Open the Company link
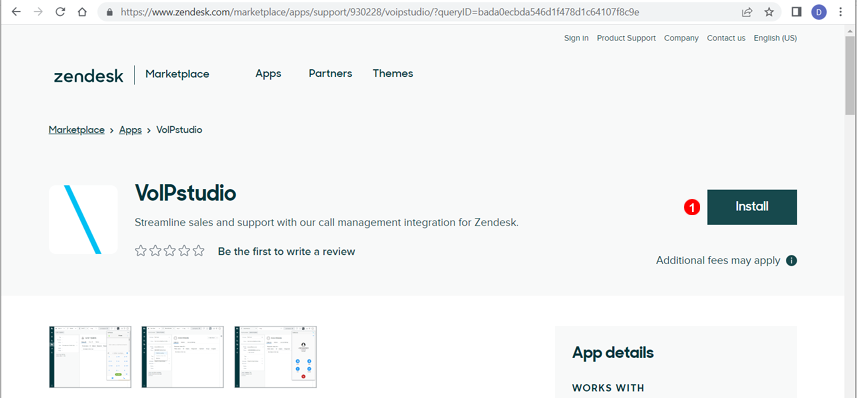This screenshot has width=857, height=398. (x=681, y=38)
